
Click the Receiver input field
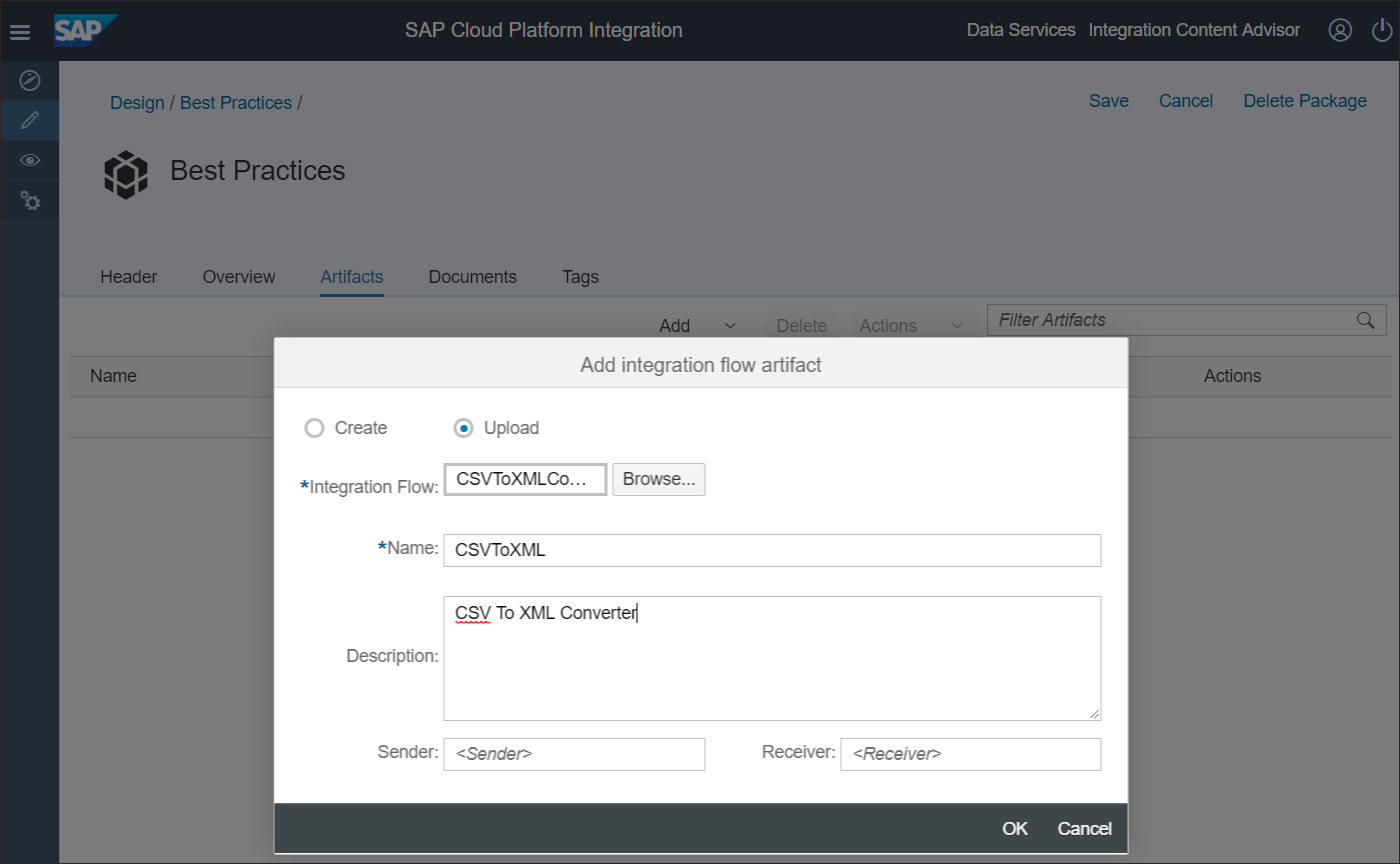point(971,754)
